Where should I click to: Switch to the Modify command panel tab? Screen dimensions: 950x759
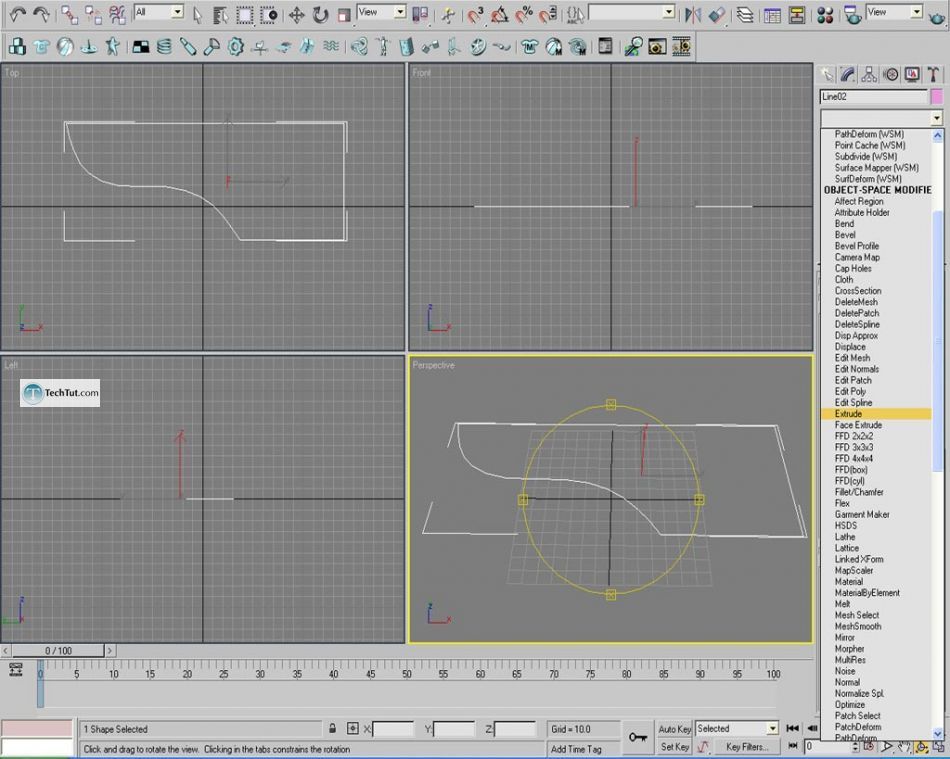click(x=848, y=75)
